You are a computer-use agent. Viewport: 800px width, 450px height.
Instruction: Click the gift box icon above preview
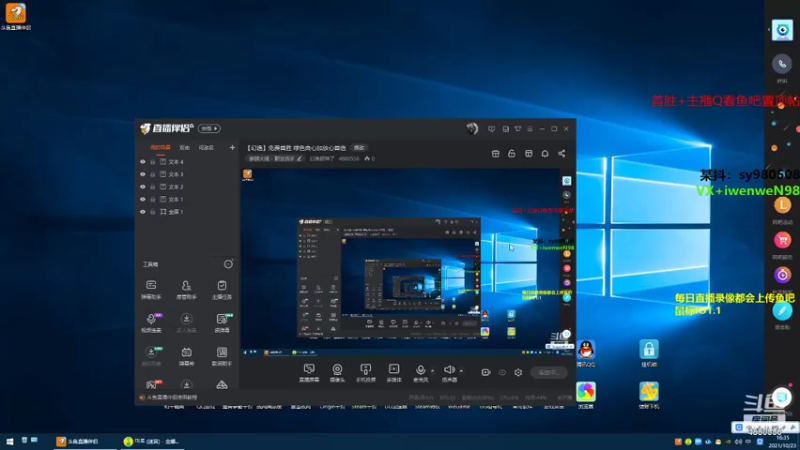(x=495, y=154)
